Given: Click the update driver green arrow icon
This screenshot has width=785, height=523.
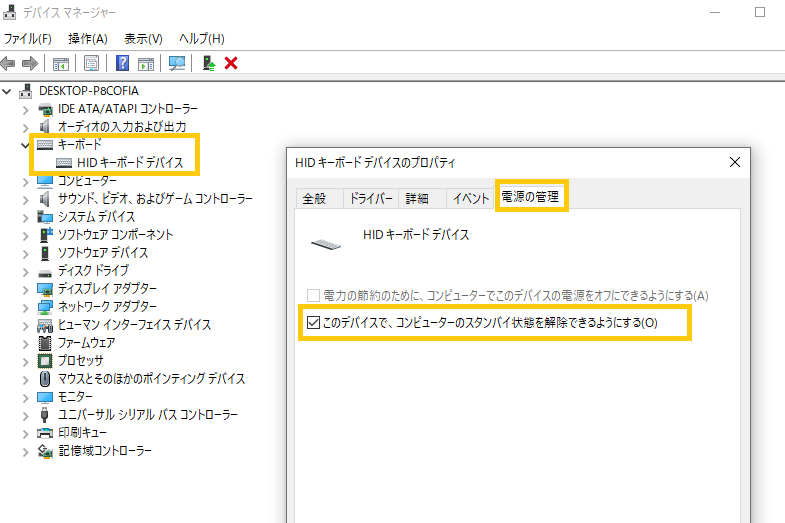Looking at the screenshot, I should (x=209, y=63).
